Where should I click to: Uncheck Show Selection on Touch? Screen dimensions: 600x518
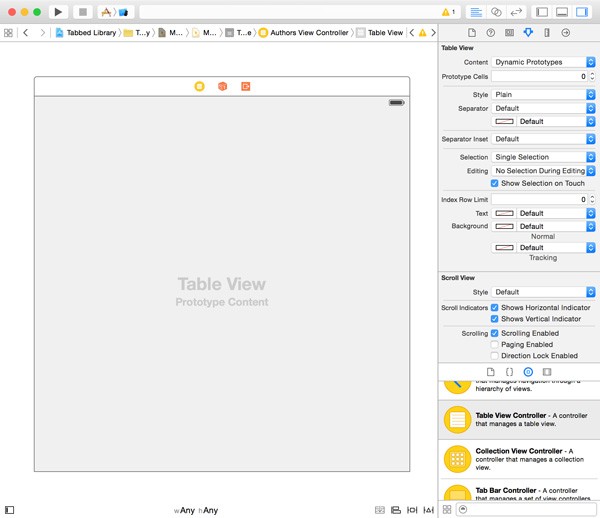click(x=494, y=183)
